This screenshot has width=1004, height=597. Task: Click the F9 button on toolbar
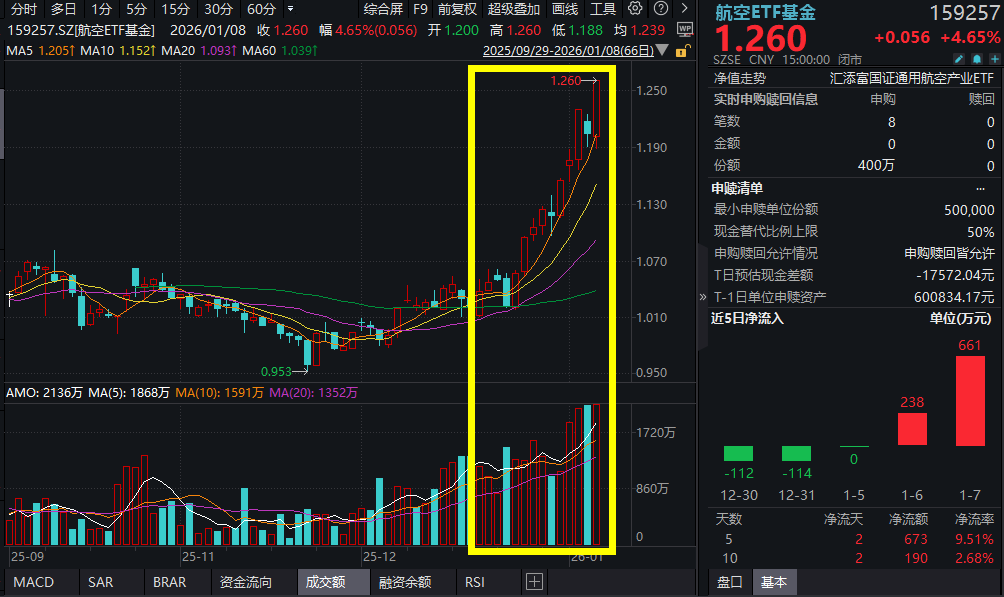pos(419,8)
